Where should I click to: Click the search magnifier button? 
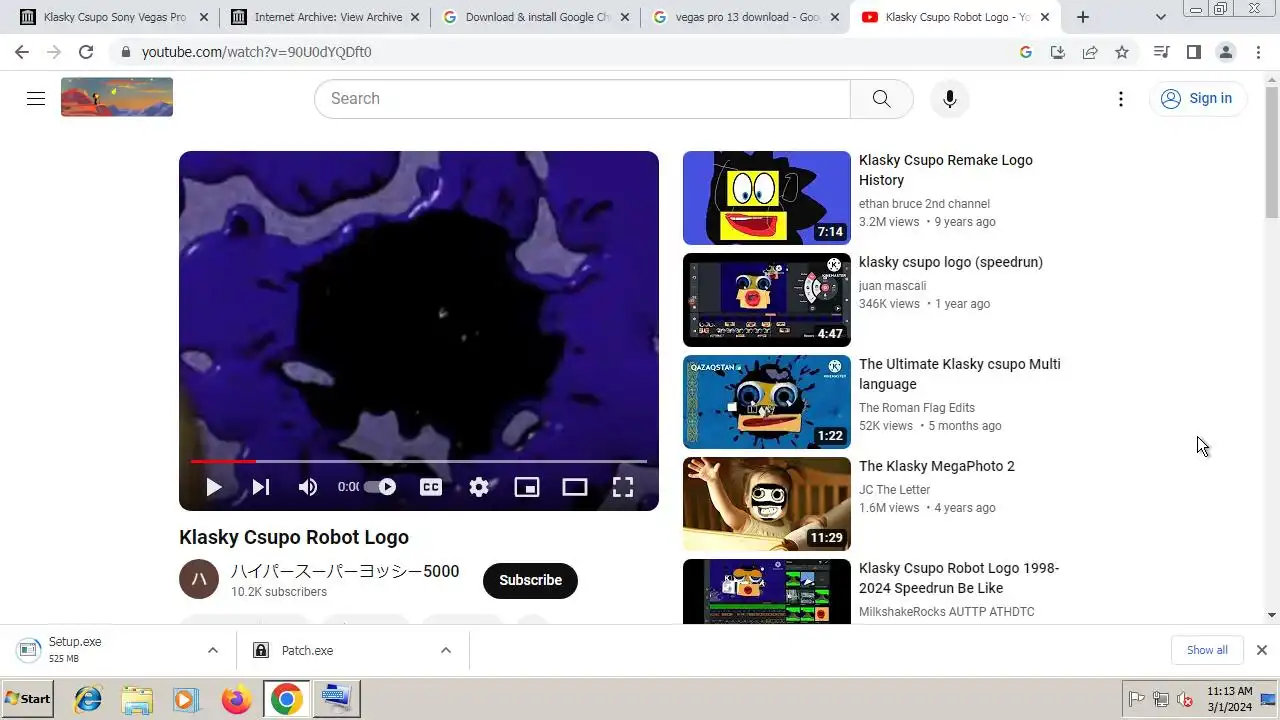881,99
